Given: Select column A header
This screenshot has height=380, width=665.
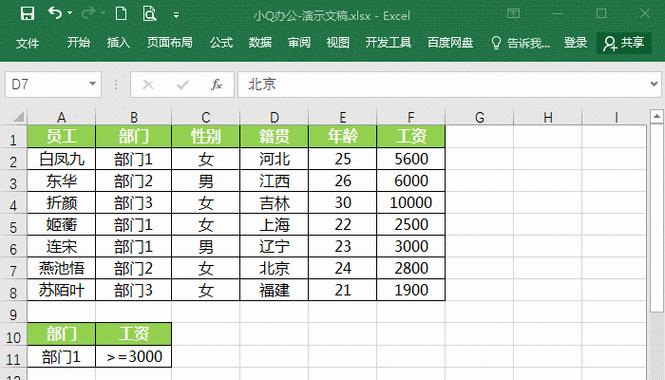Looking at the screenshot, I should point(61,117).
